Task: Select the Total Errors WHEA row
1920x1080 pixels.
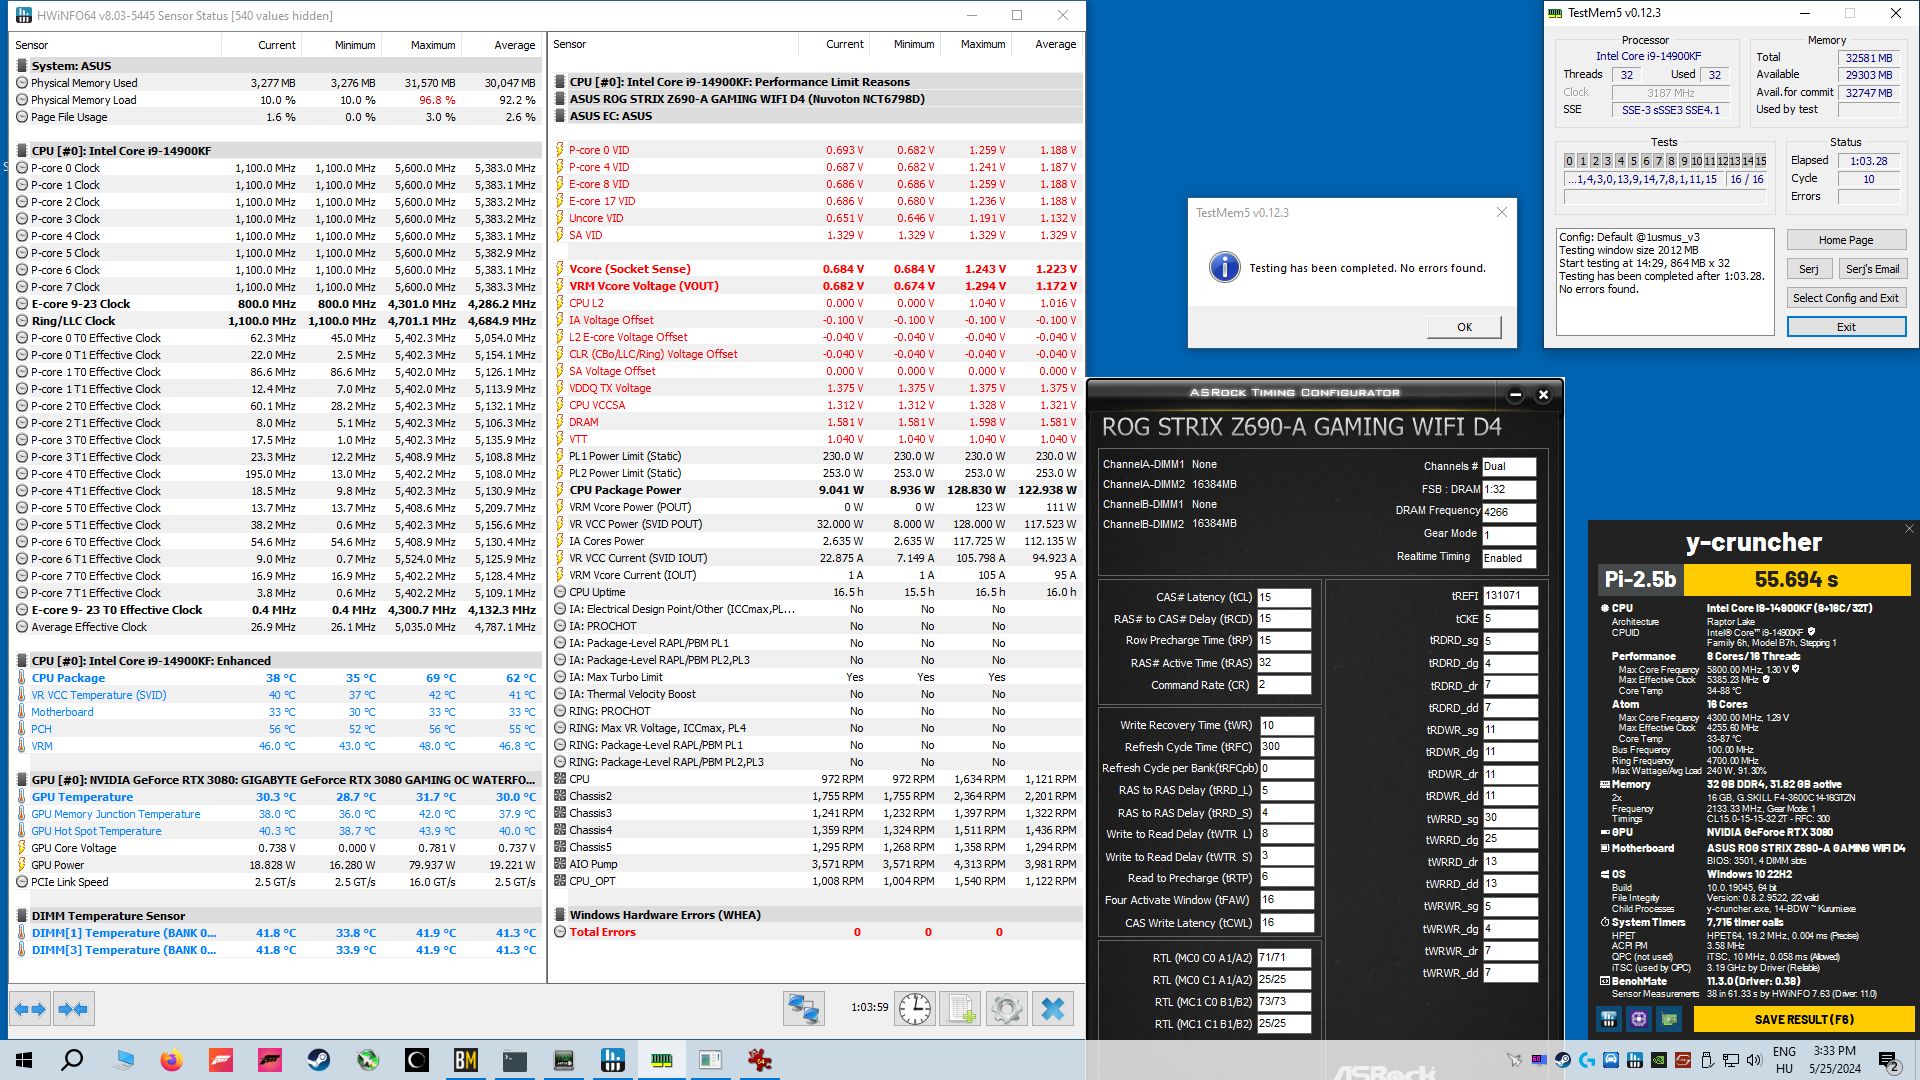Action: pyautogui.click(x=818, y=932)
